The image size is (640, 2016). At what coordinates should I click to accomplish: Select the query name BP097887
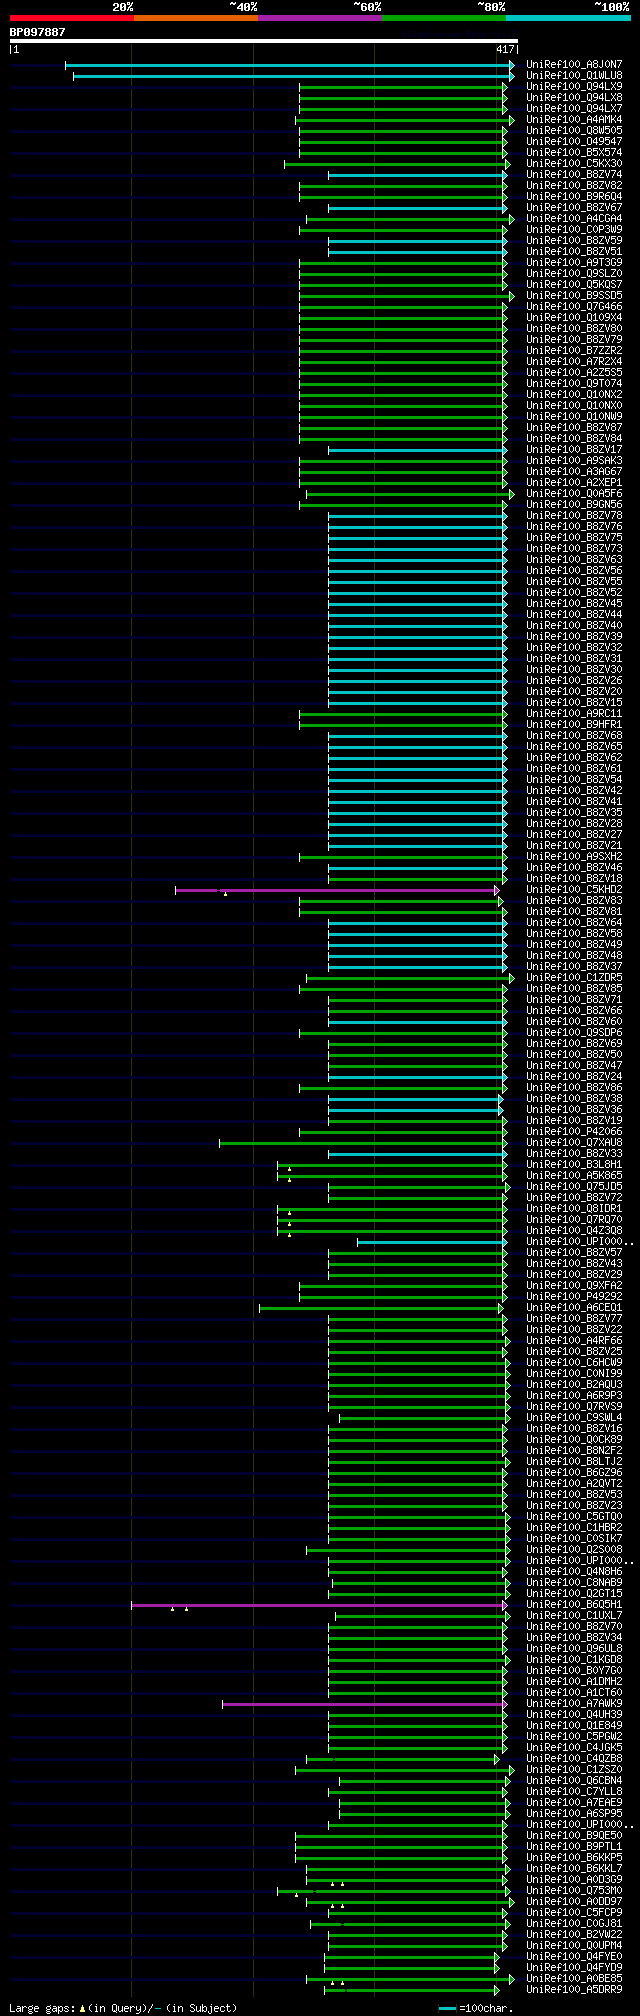37,32
